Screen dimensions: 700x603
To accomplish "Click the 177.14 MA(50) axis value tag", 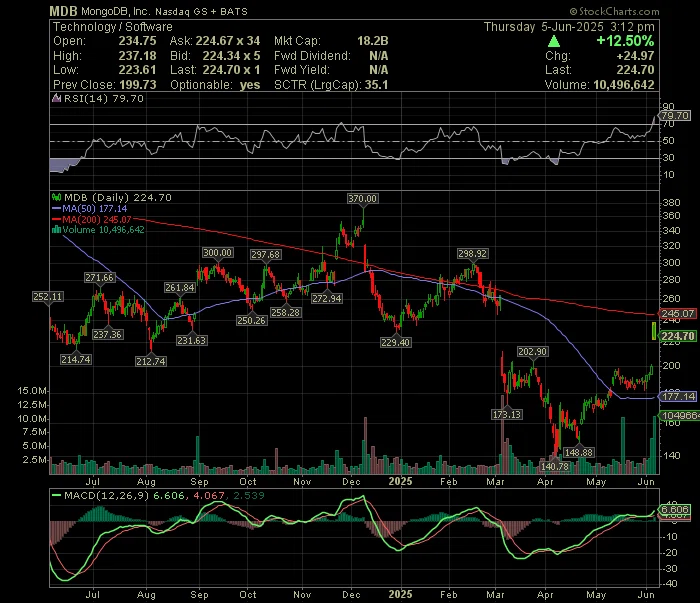I will point(678,396).
